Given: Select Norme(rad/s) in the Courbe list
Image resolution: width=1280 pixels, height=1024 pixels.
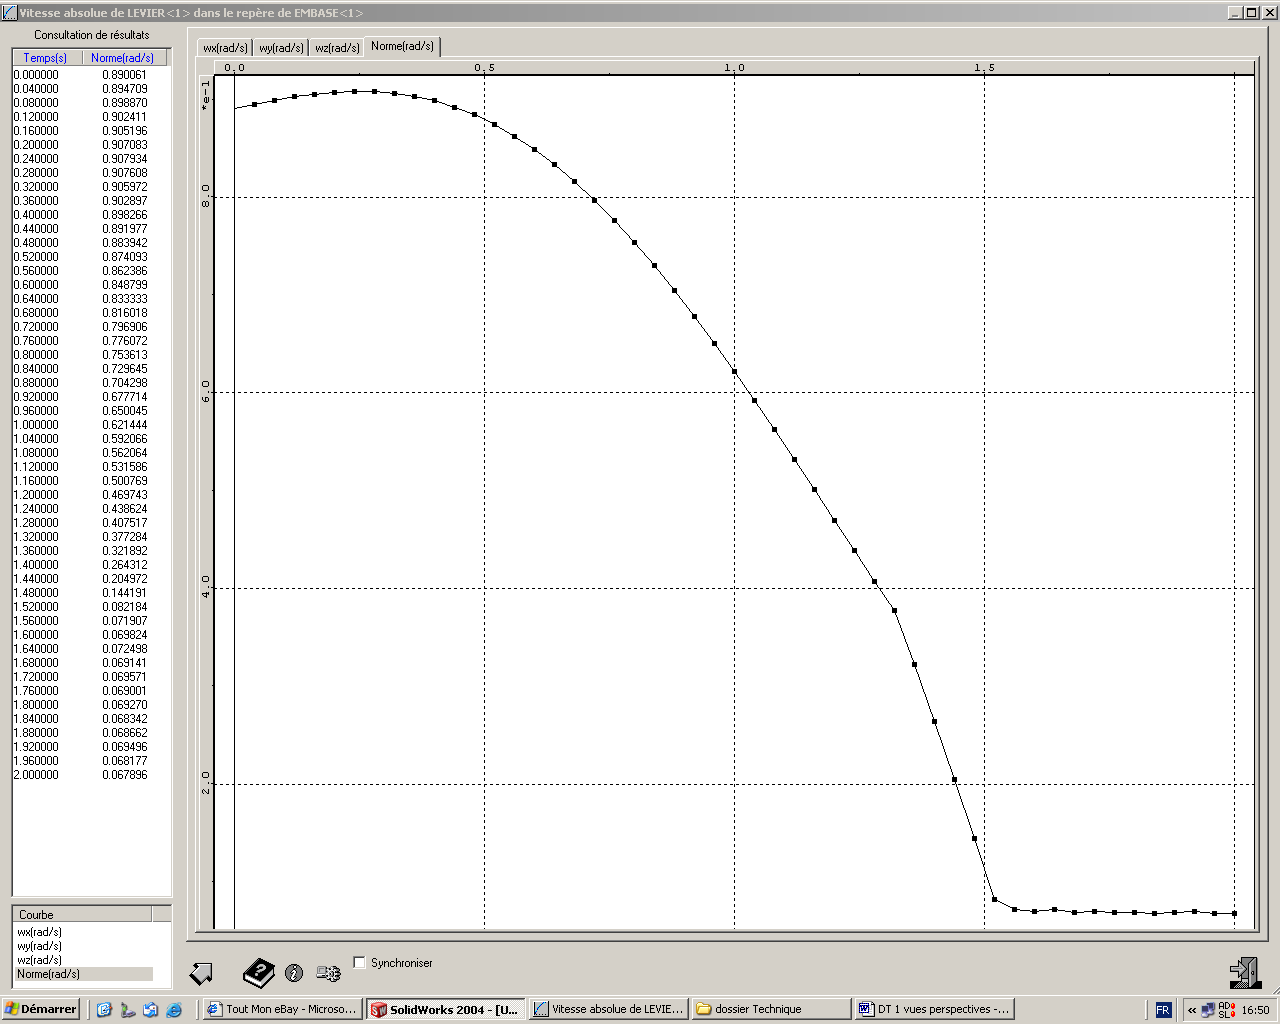Looking at the screenshot, I should pos(84,974).
